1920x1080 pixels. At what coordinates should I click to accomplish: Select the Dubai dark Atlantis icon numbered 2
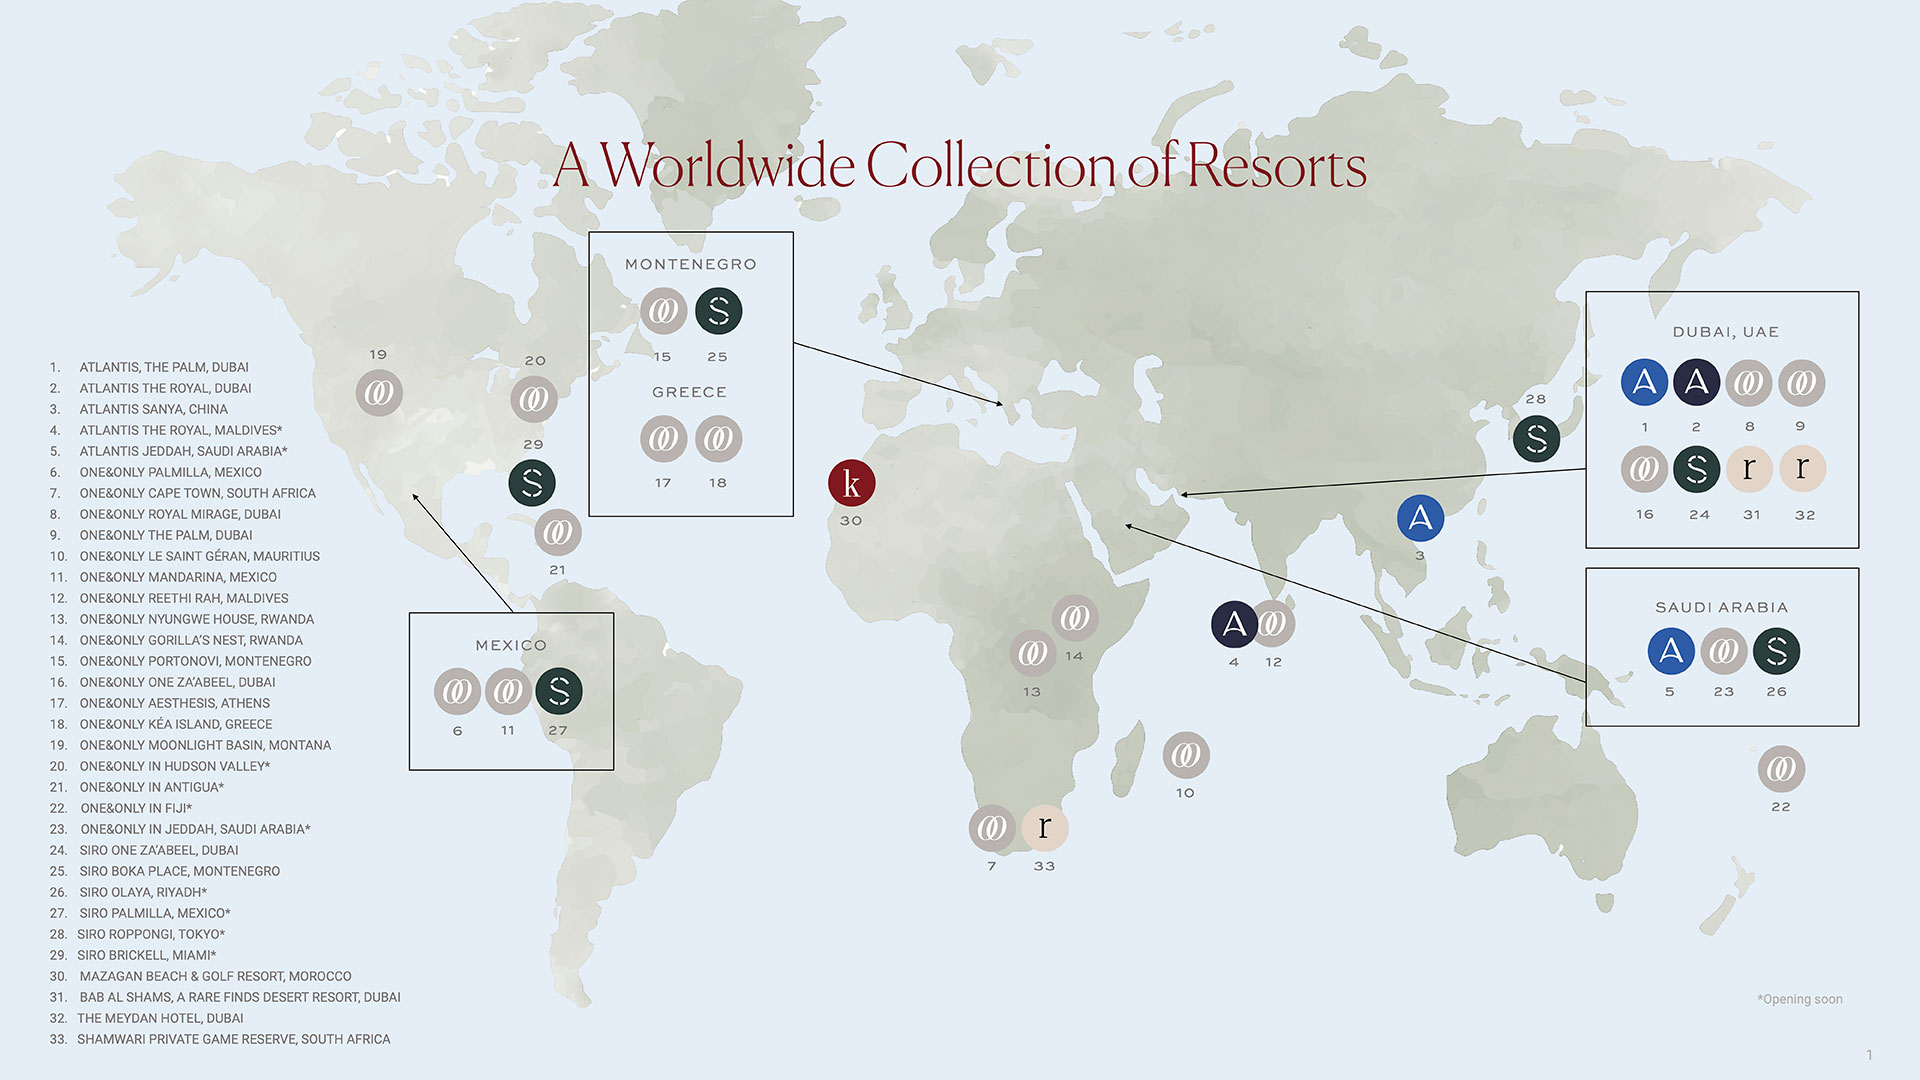(x=1696, y=382)
